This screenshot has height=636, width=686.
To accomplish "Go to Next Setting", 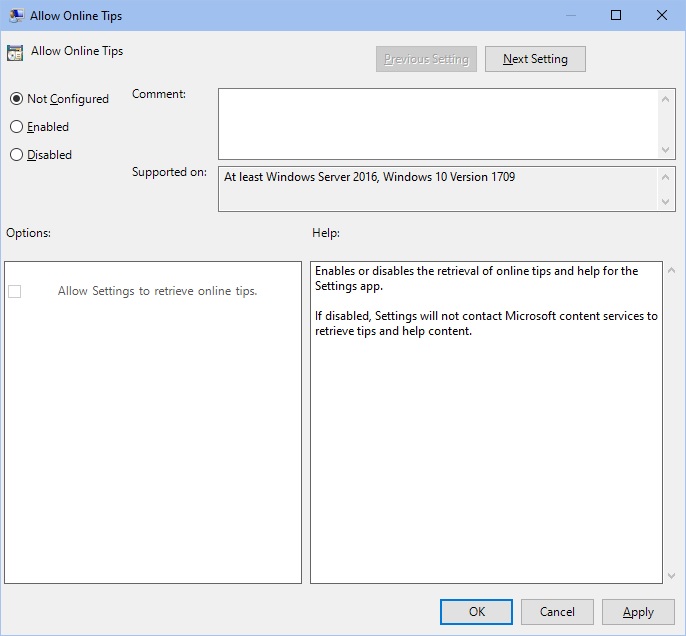I will pyautogui.click(x=535, y=59).
